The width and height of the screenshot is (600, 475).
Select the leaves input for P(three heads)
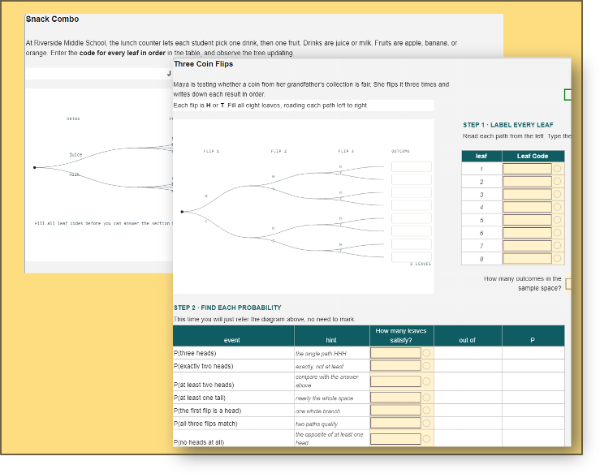pos(395,353)
